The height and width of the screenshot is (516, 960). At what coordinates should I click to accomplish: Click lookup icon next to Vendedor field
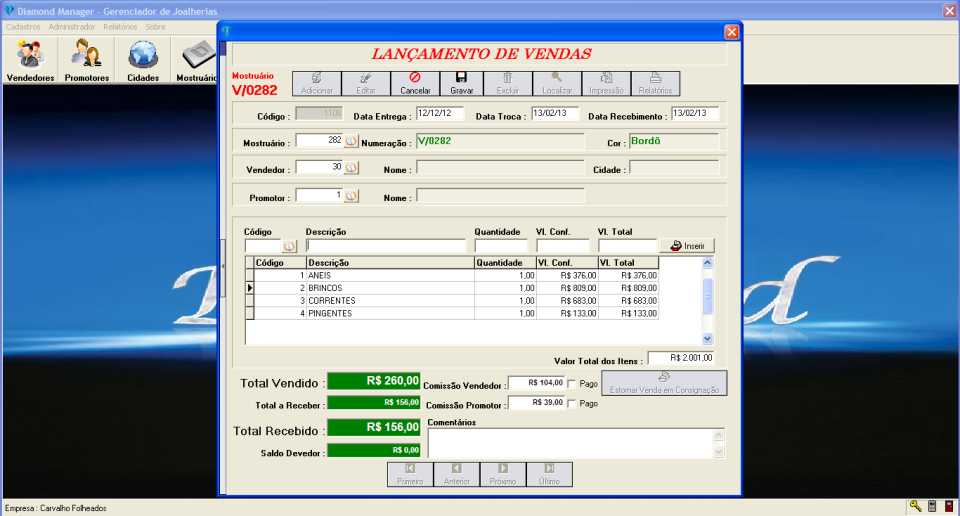coord(351,168)
